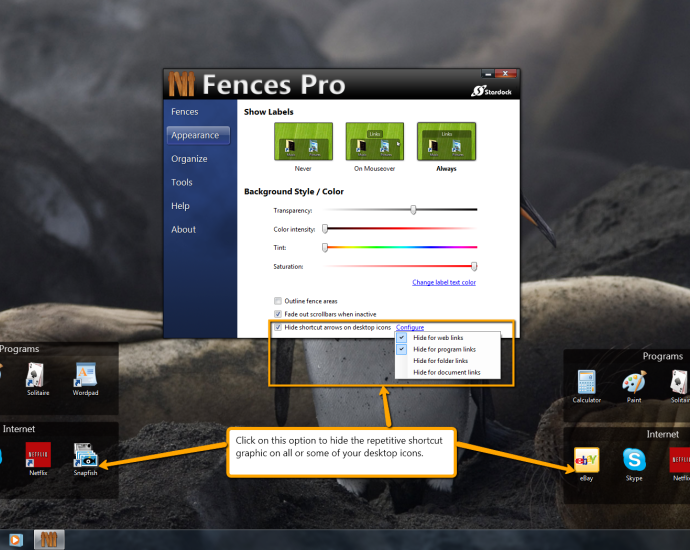Open the About section
The height and width of the screenshot is (550, 690).
point(184,229)
